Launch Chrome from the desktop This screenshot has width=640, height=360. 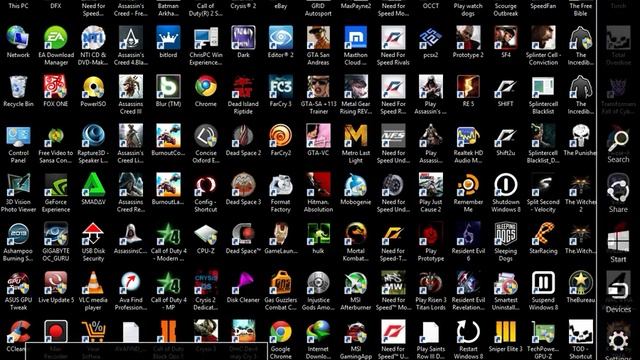[206, 87]
